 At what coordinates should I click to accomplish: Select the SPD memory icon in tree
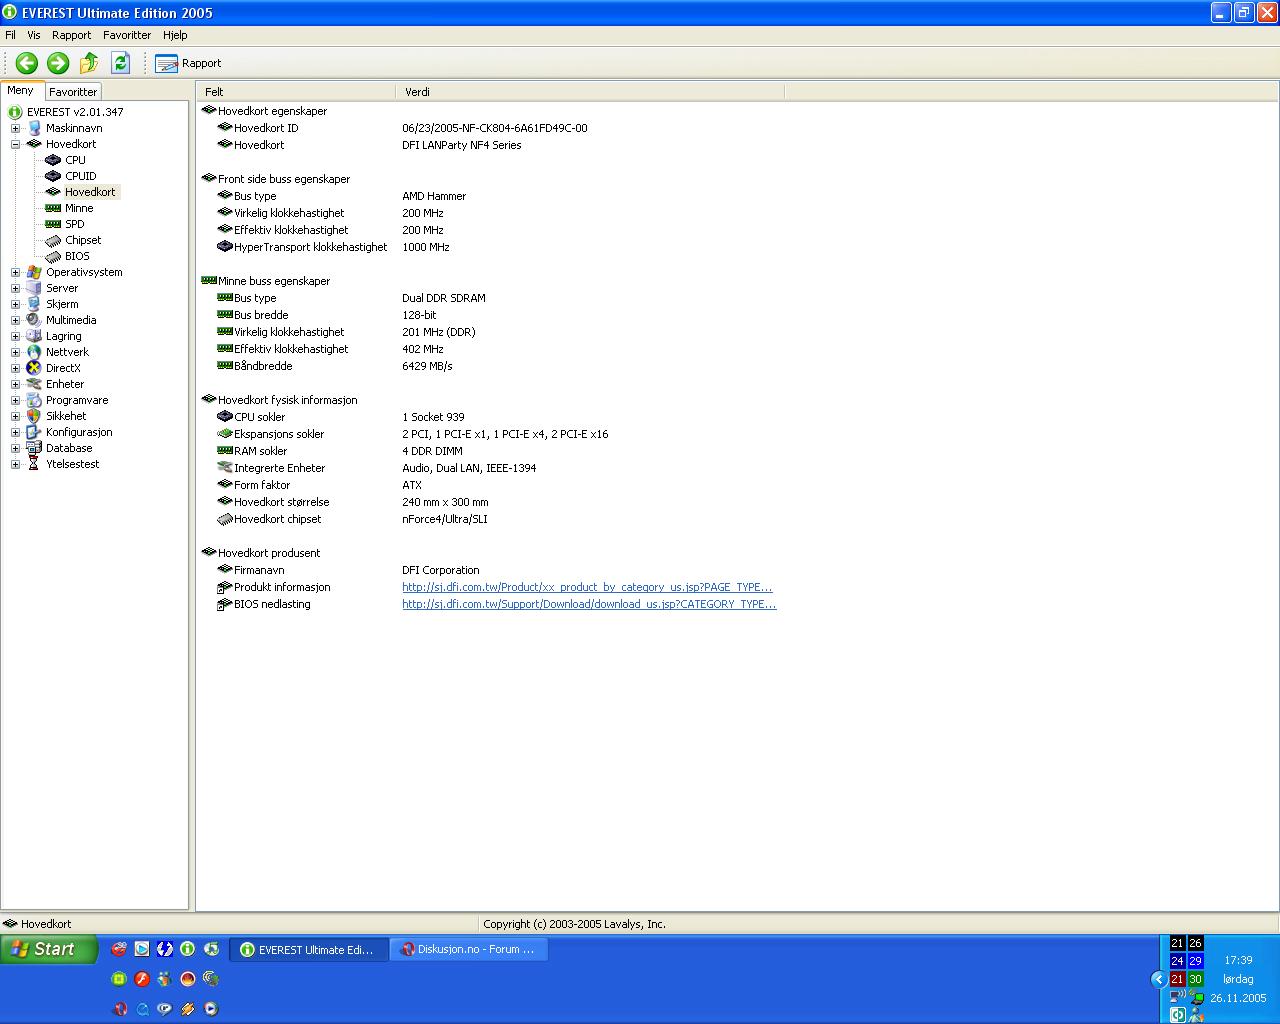53,224
